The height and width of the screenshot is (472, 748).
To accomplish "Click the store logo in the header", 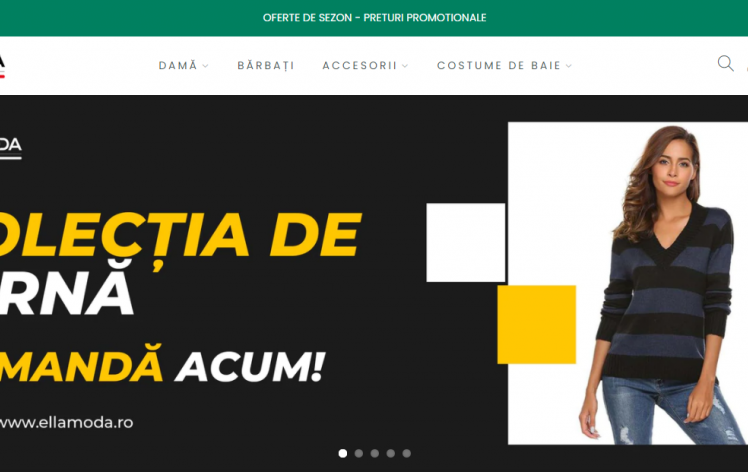I will click(x=2, y=66).
